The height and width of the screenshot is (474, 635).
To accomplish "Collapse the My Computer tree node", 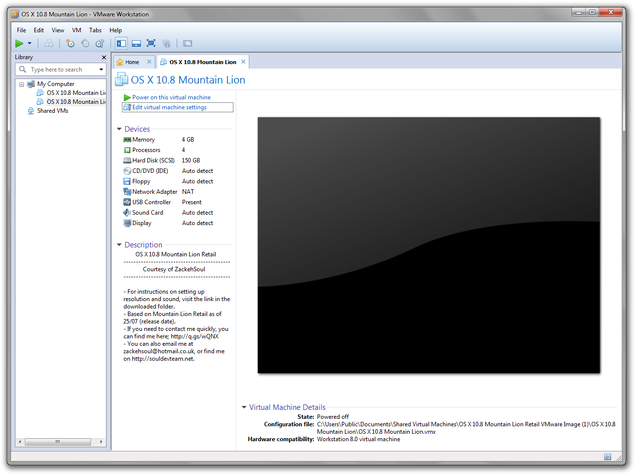I will tap(21, 84).
